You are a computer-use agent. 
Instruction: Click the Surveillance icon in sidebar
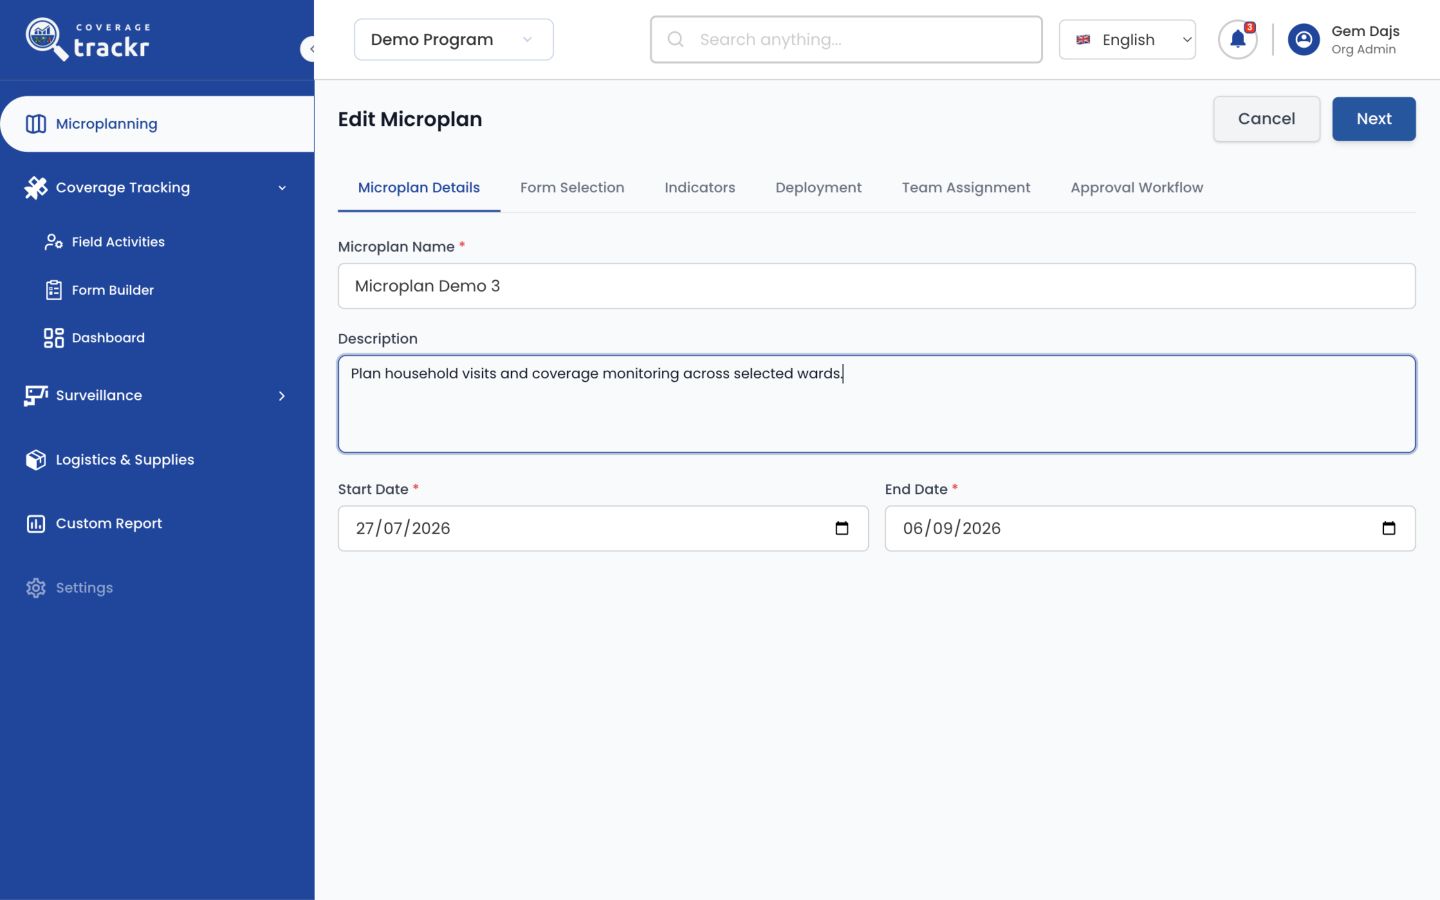[36, 395]
